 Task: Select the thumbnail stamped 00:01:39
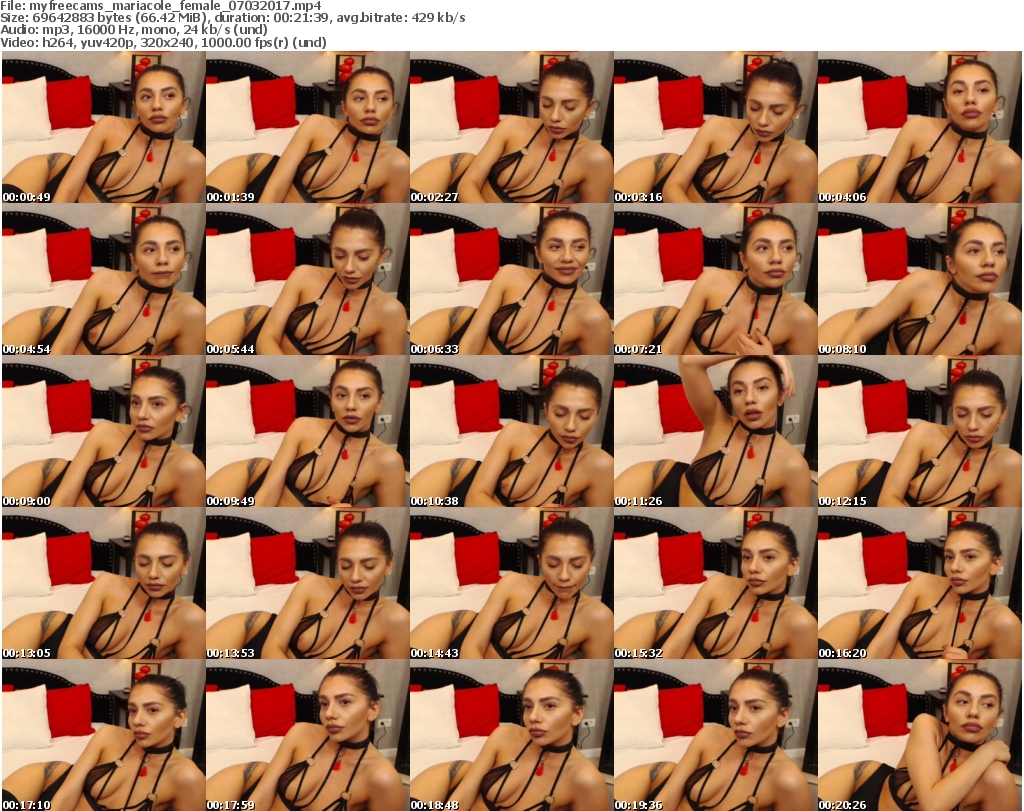coord(308,127)
